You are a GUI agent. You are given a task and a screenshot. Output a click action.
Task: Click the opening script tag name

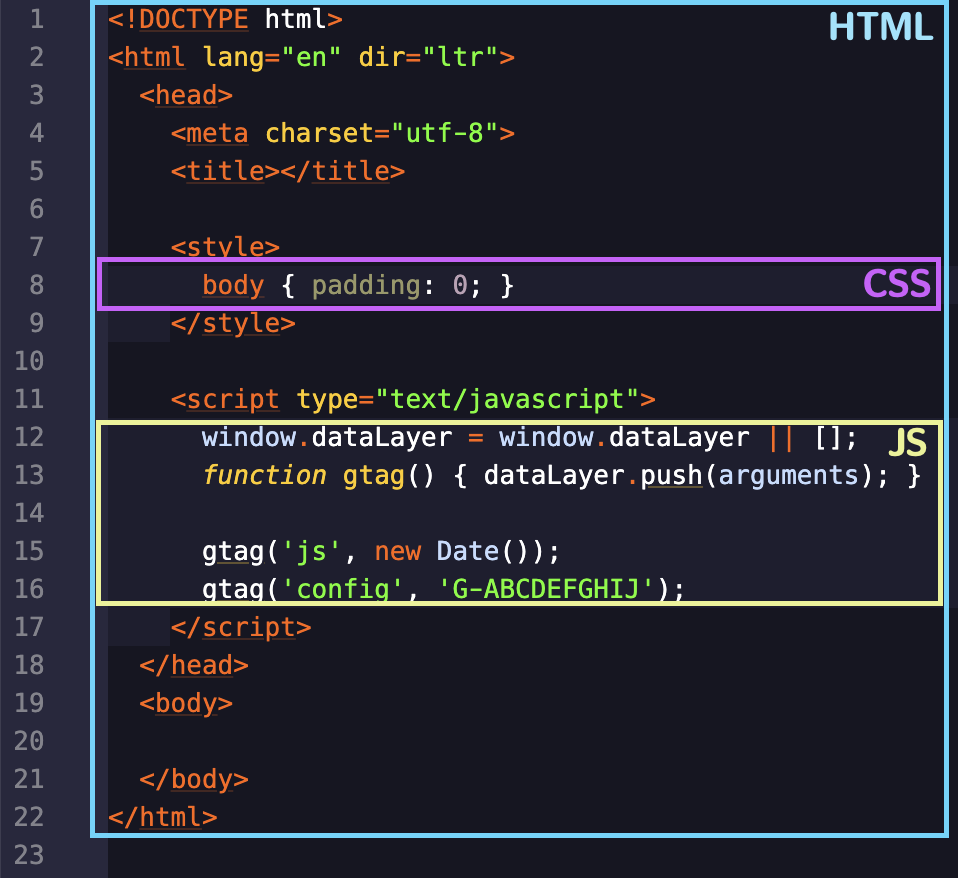(x=233, y=400)
